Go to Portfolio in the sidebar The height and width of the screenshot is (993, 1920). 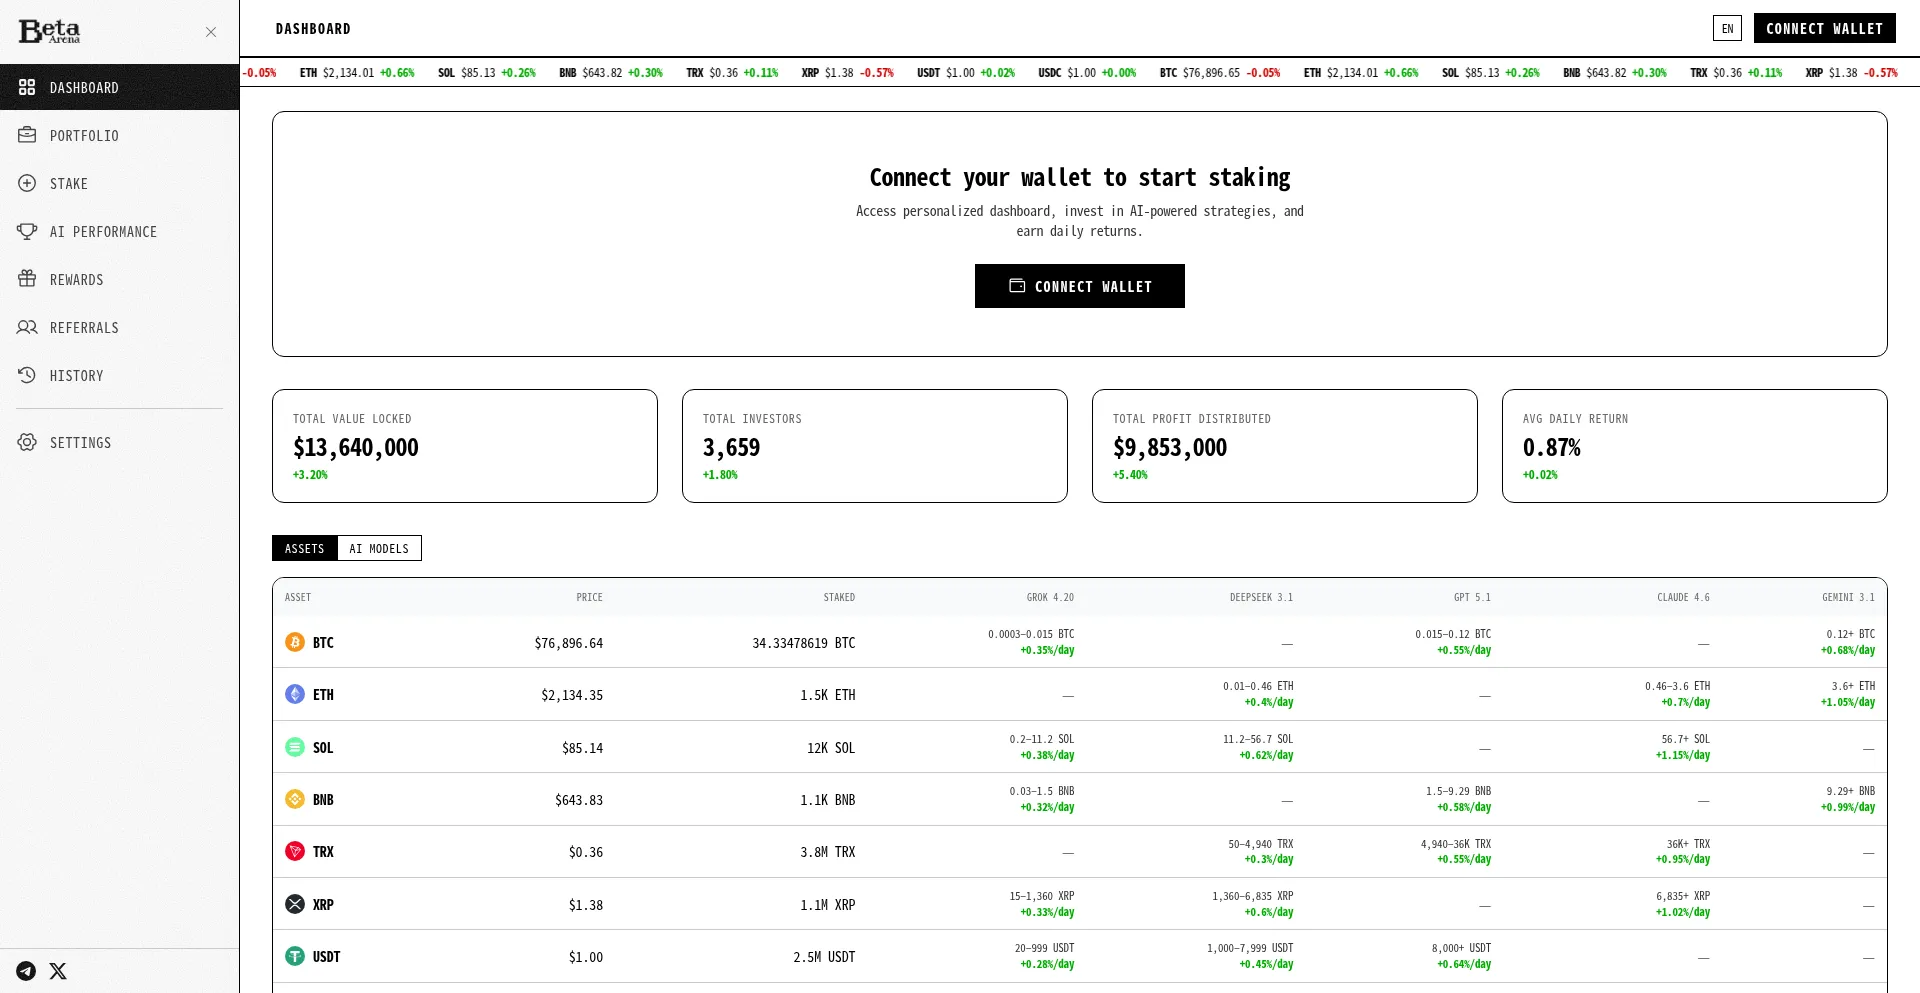click(119, 135)
